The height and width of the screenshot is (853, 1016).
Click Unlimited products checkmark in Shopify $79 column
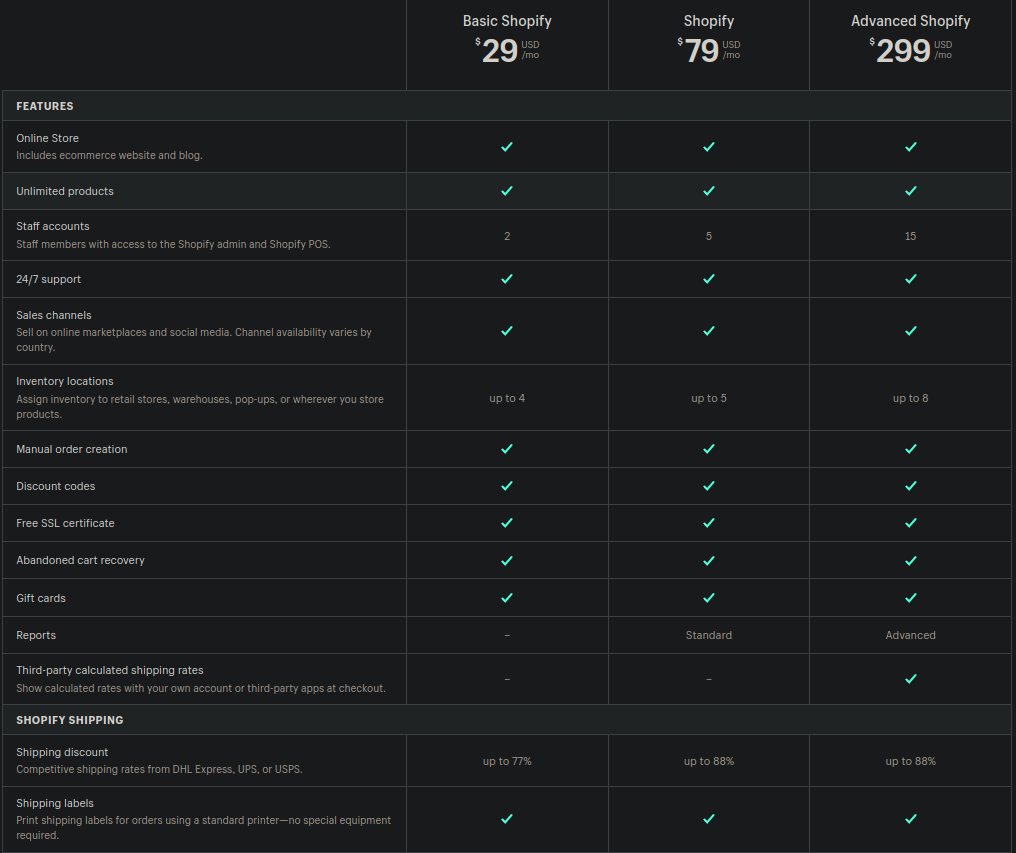709,191
